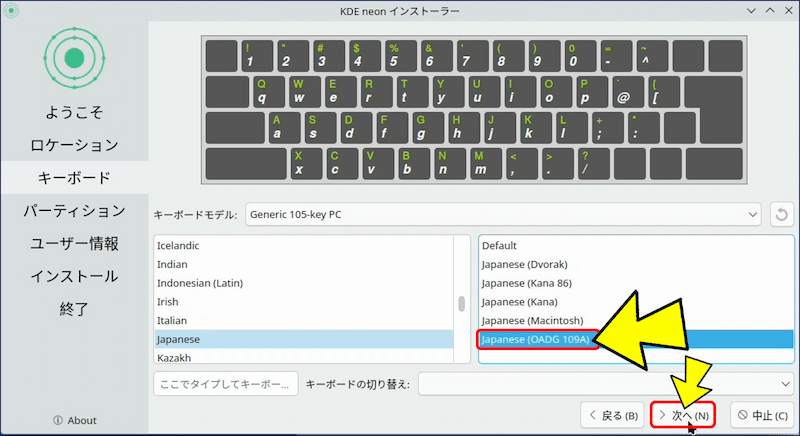Cancel installation with 中止 (C) button
This screenshot has width=800, height=436.
761,415
